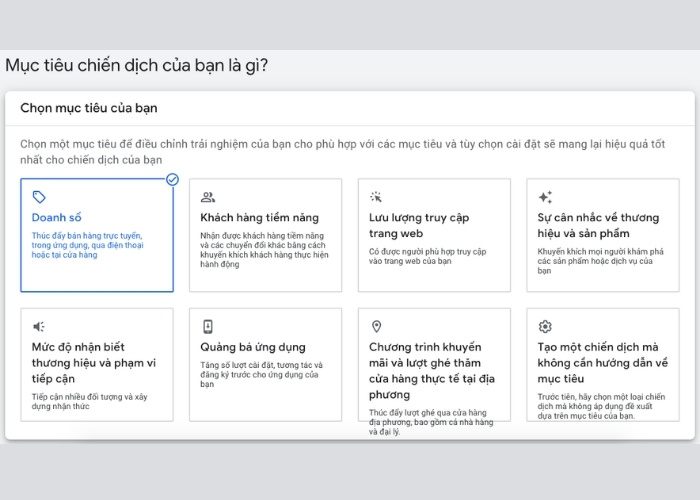Click the map pin icon for local store visits
700x500 pixels.
coord(376,326)
